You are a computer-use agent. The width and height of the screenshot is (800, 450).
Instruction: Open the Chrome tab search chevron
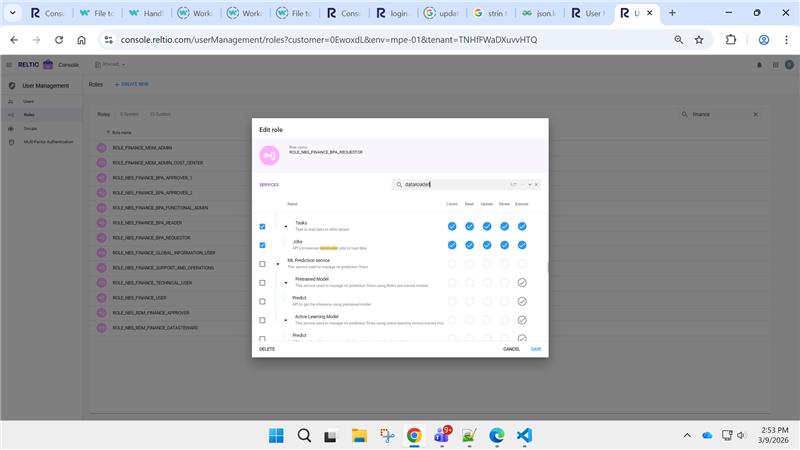tap(13, 13)
